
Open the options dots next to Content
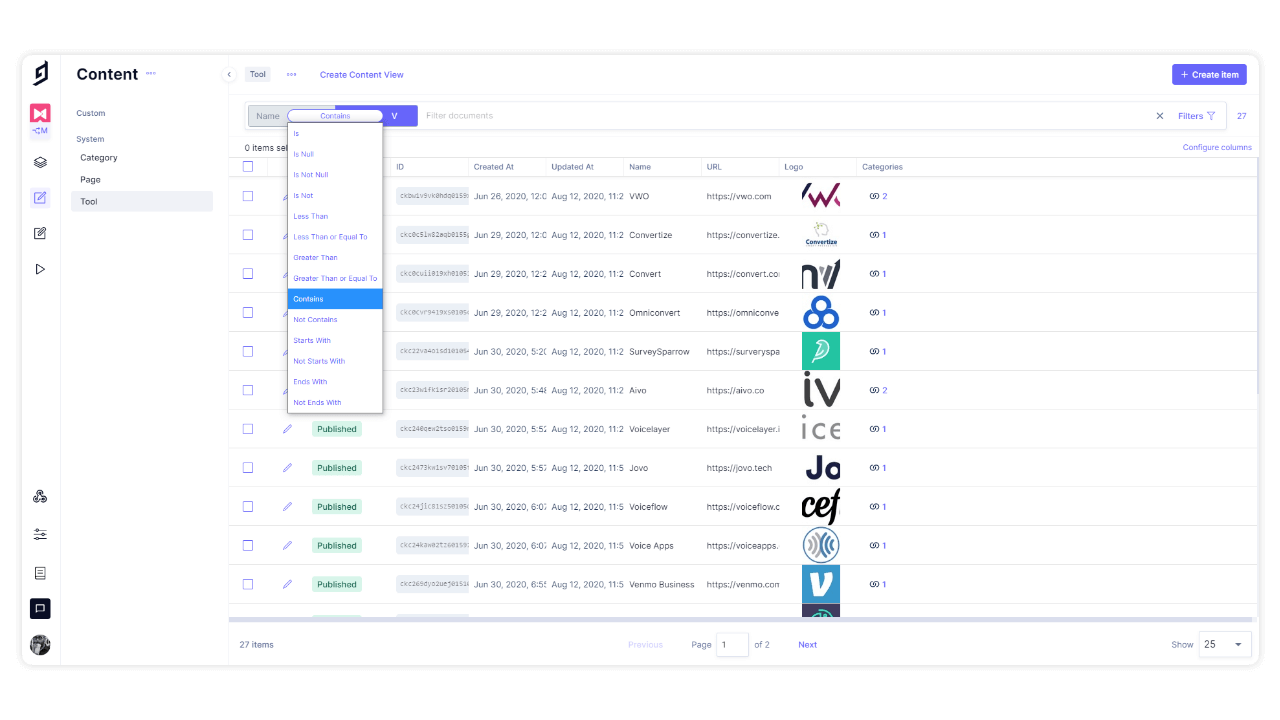pos(151,73)
